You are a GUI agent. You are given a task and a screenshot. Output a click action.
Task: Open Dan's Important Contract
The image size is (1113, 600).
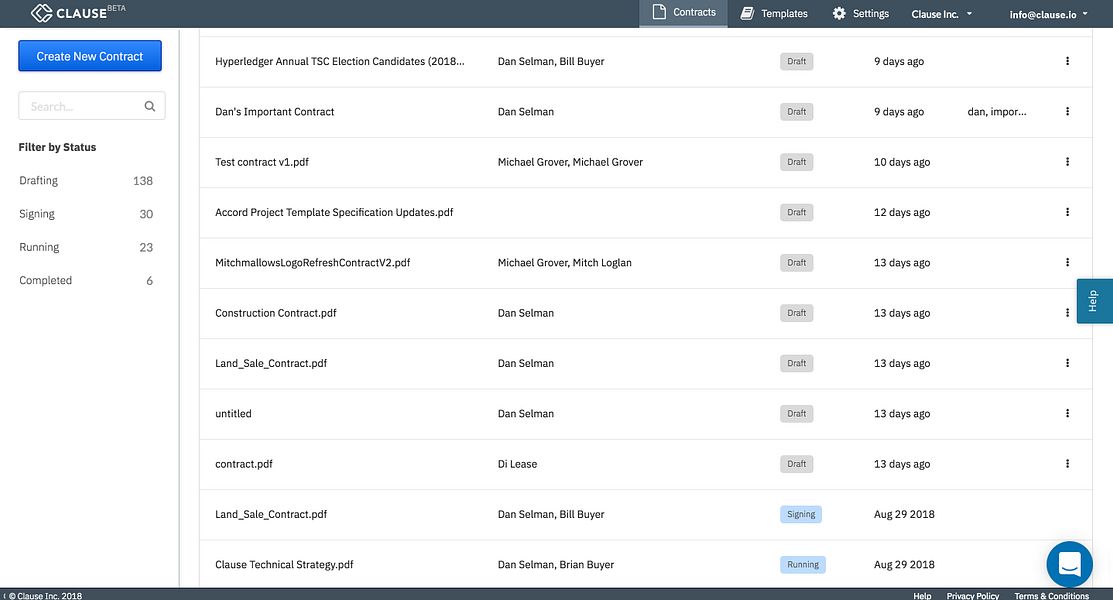[x=275, y=111]
